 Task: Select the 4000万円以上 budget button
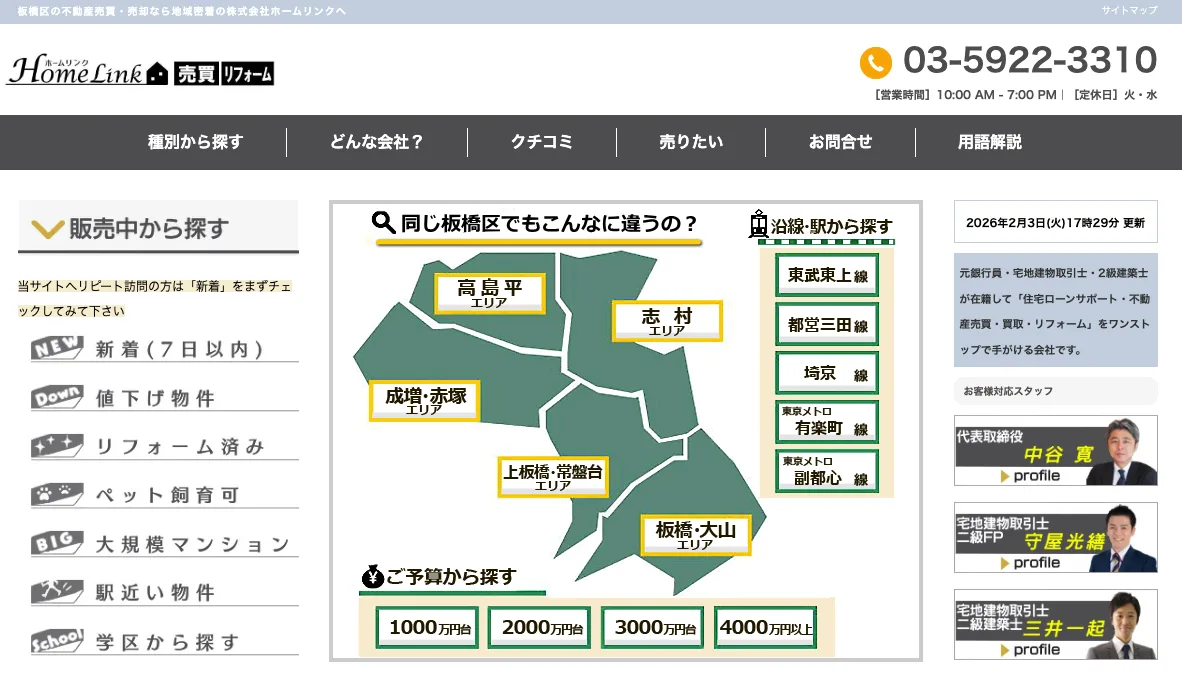click(x=765, y=627)
